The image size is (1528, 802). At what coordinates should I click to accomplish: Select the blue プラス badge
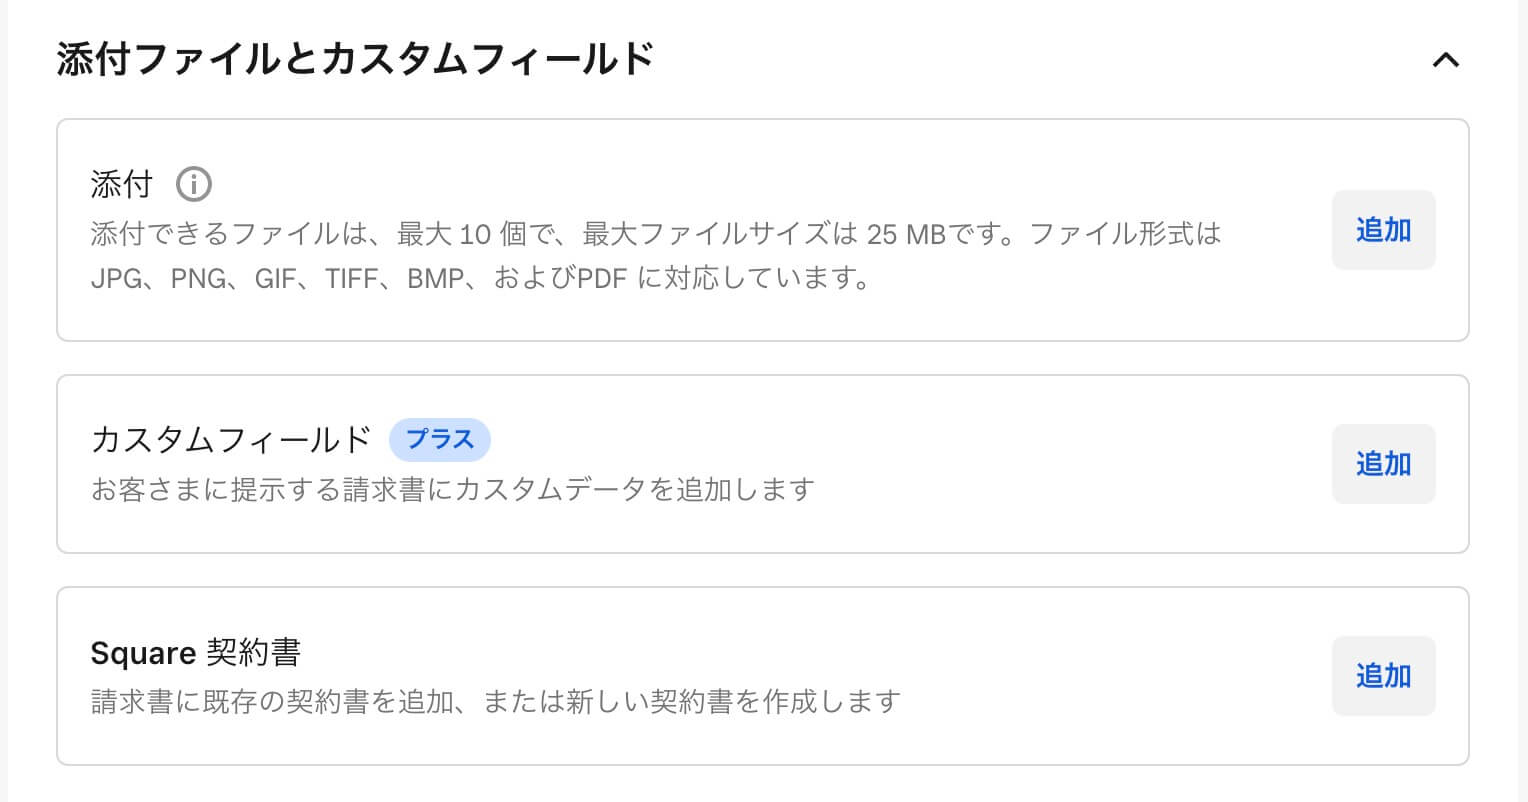pyautogui.click(x=440, y=440)
